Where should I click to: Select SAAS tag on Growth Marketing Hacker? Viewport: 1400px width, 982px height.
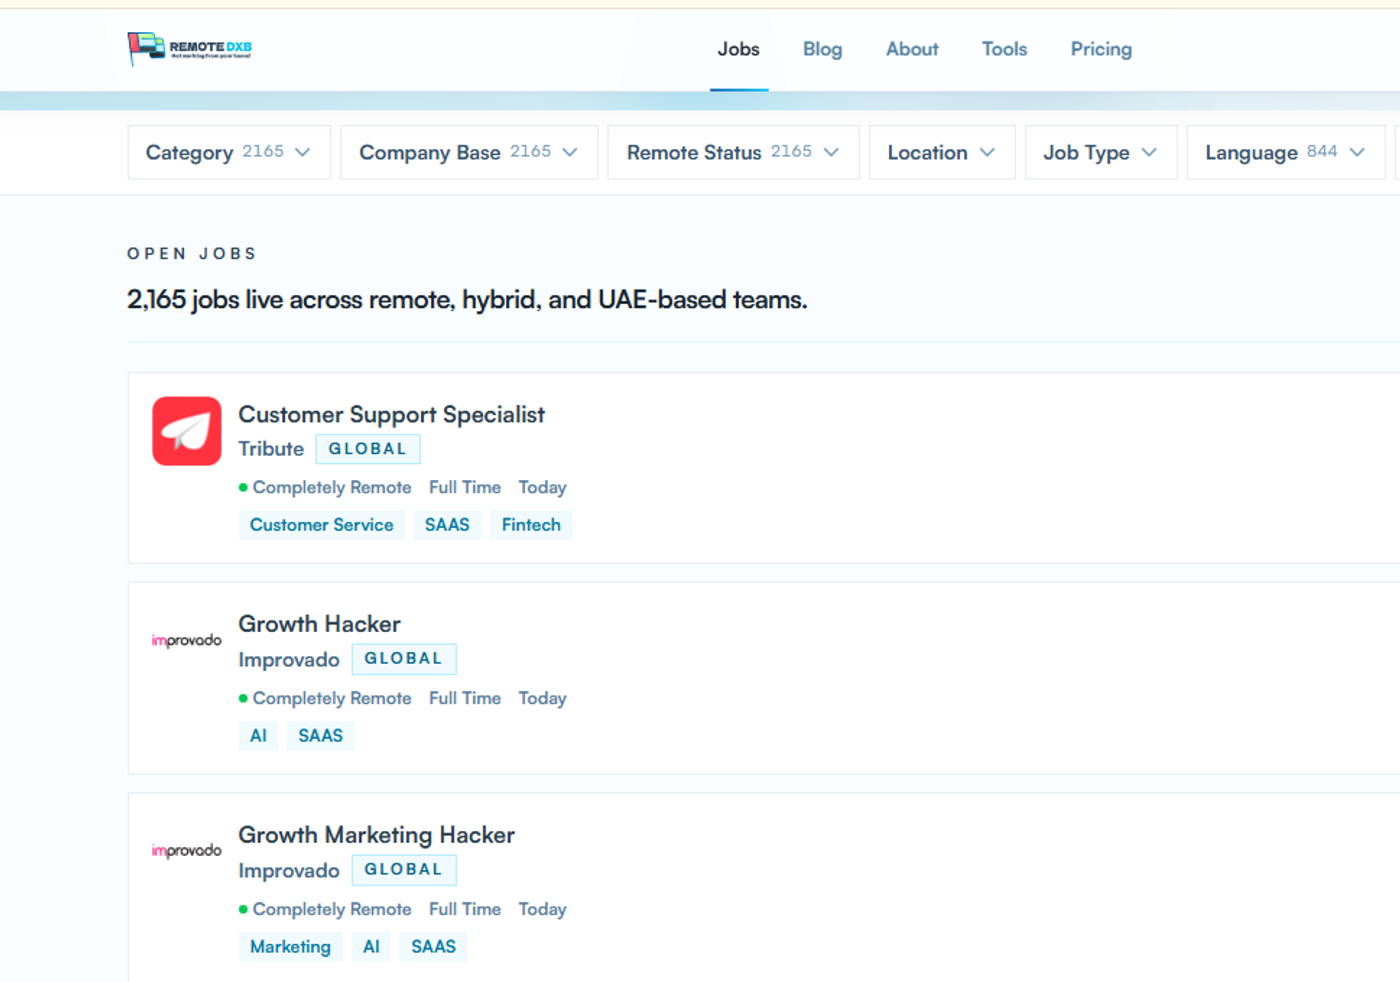point(434,947)
